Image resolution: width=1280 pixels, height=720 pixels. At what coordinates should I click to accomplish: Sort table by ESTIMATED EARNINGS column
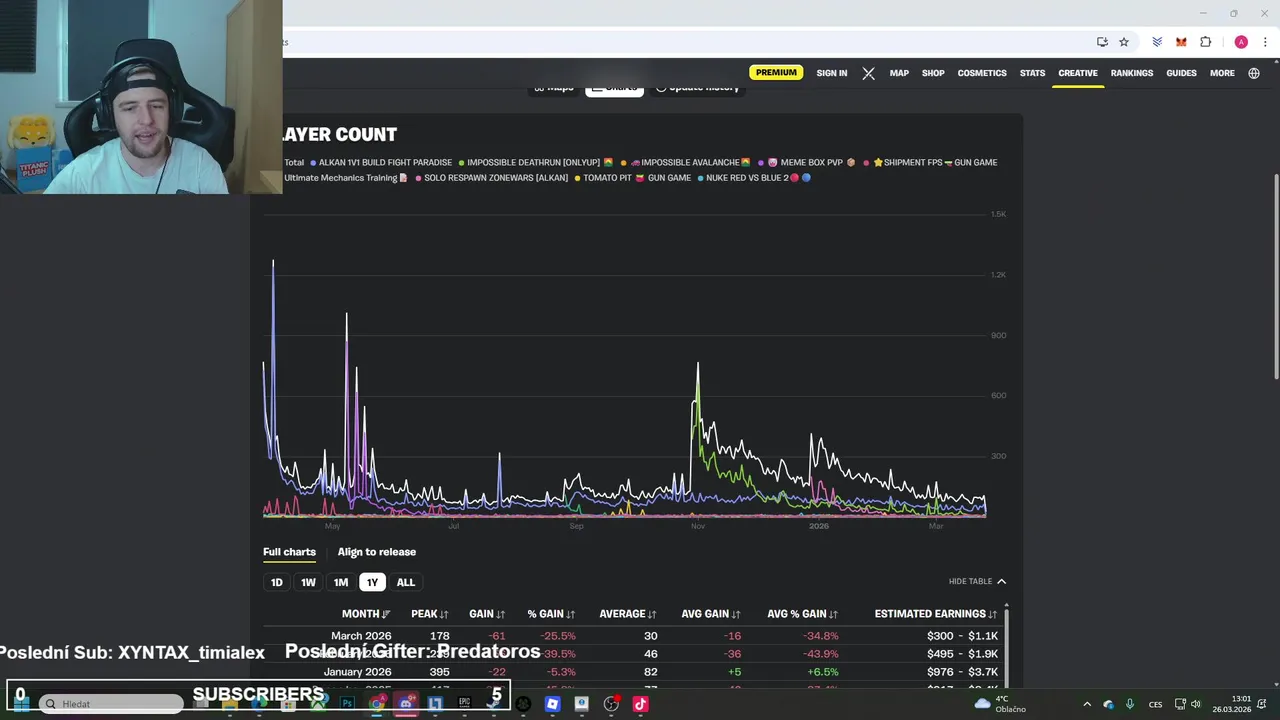click(936, 614)
